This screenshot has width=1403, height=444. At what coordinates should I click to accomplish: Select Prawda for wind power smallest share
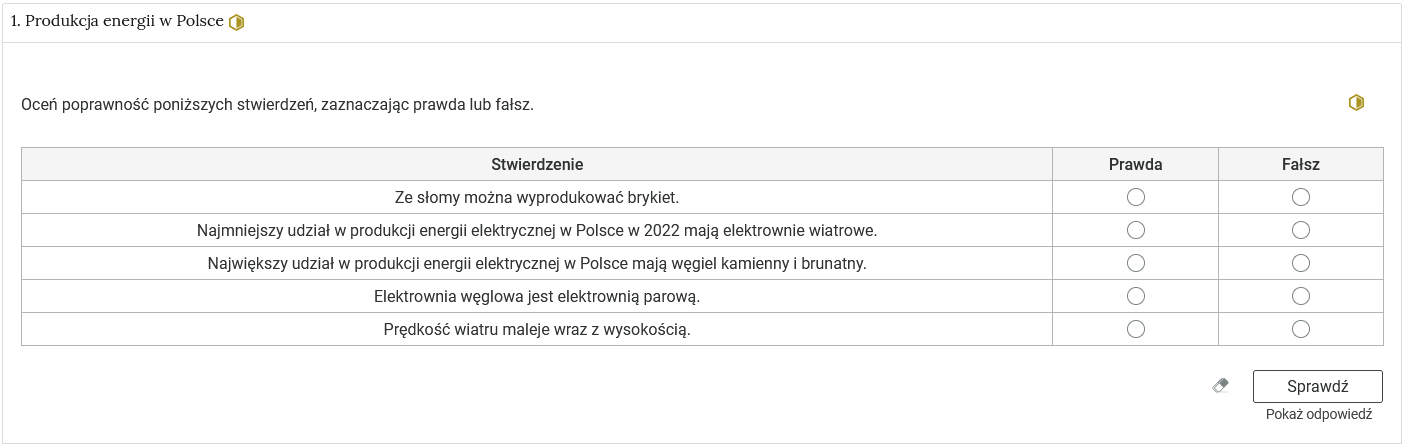(1135, 230)
